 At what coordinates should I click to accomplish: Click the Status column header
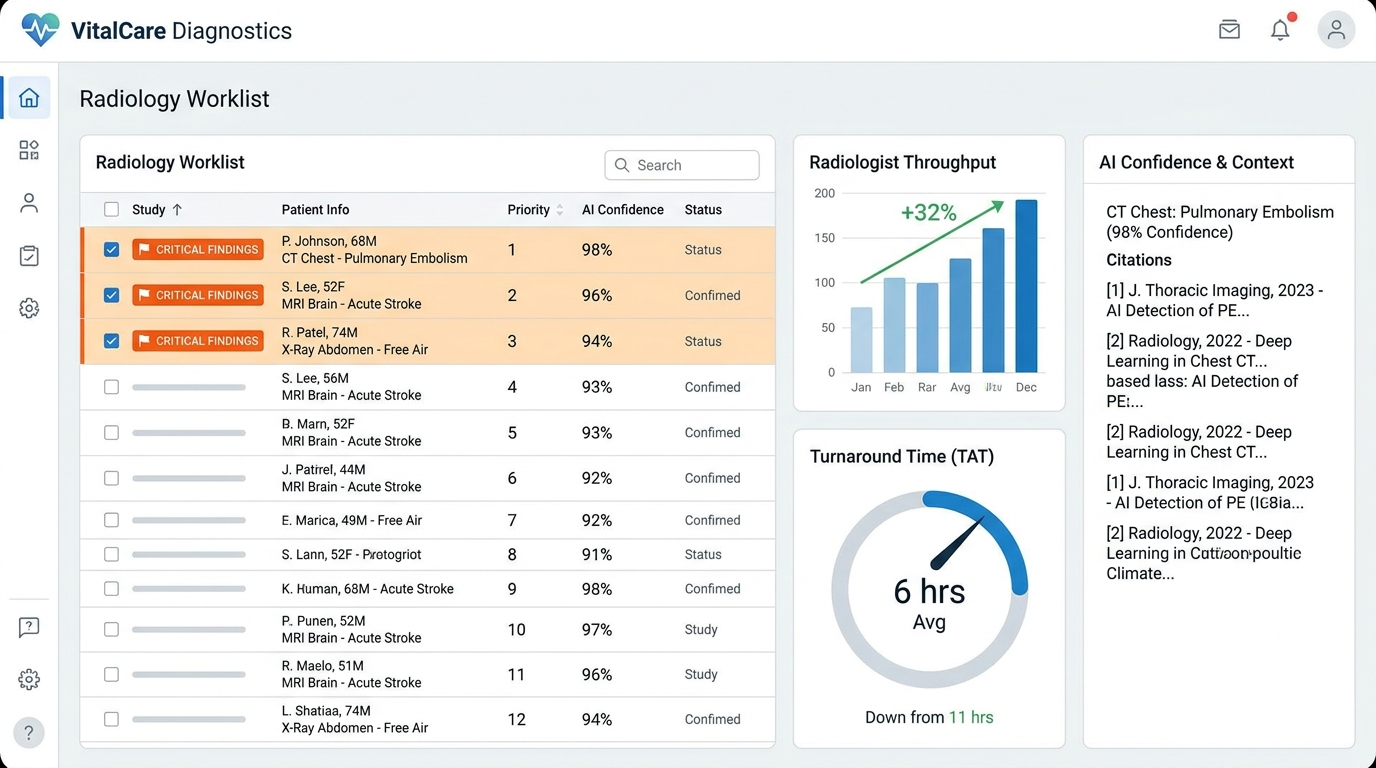pos(703,210)
